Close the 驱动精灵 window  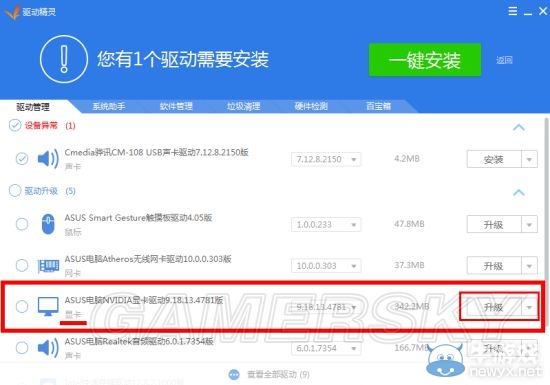[543, 11]
